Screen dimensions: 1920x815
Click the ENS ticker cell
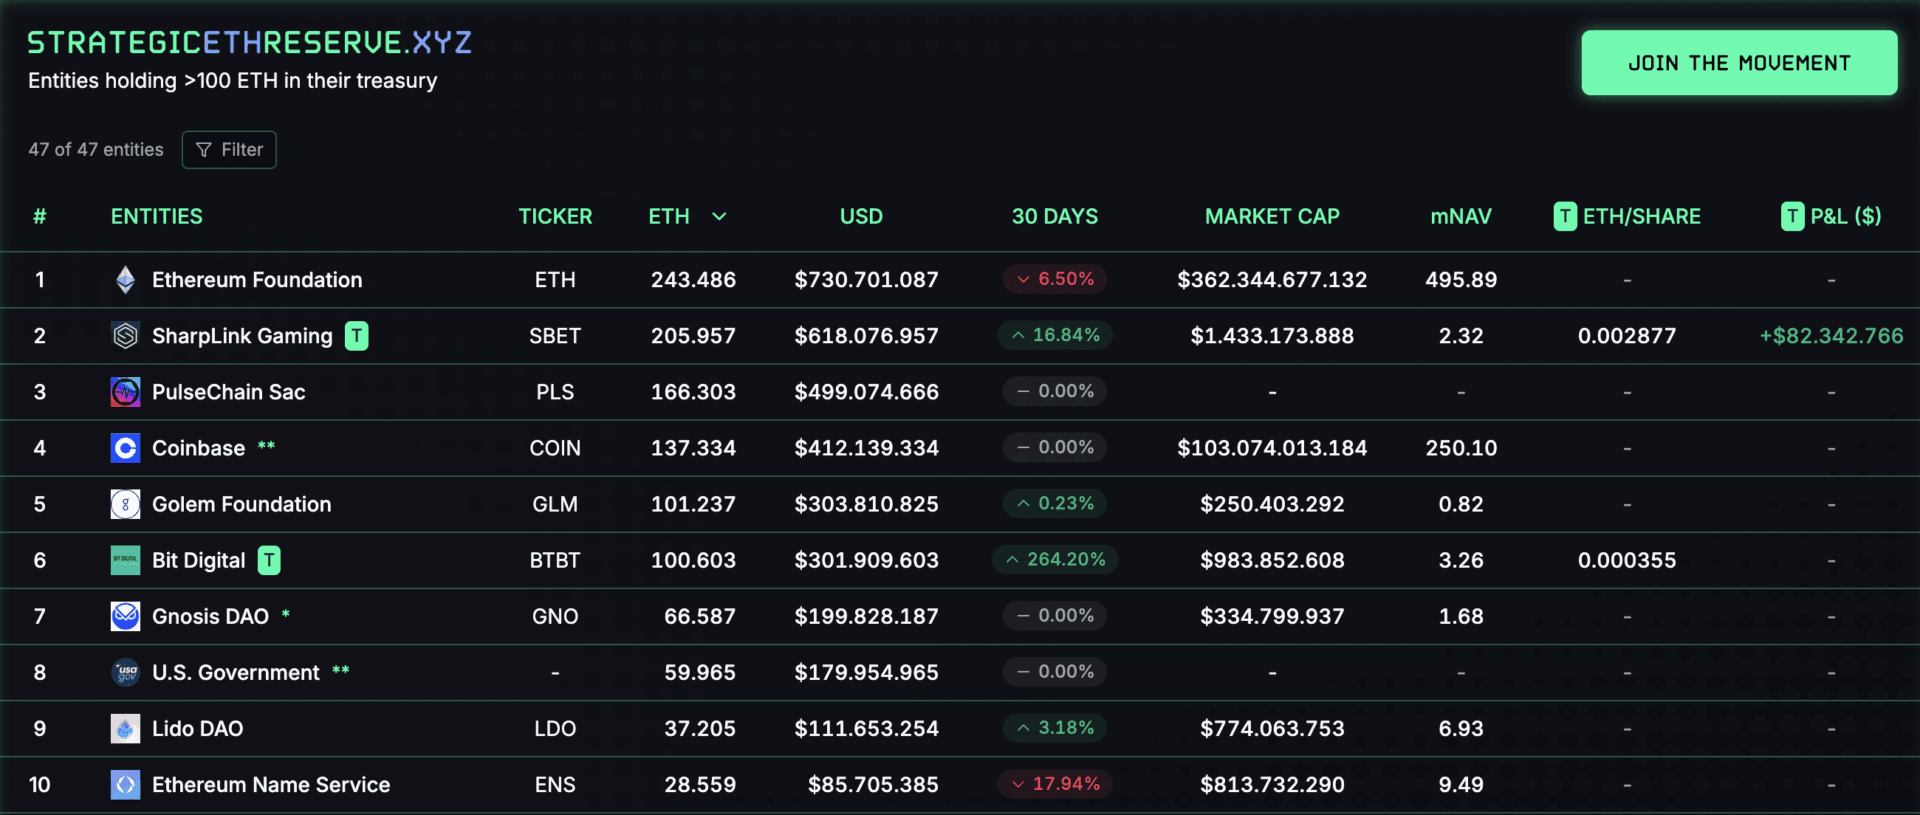[x=555, y=784]
